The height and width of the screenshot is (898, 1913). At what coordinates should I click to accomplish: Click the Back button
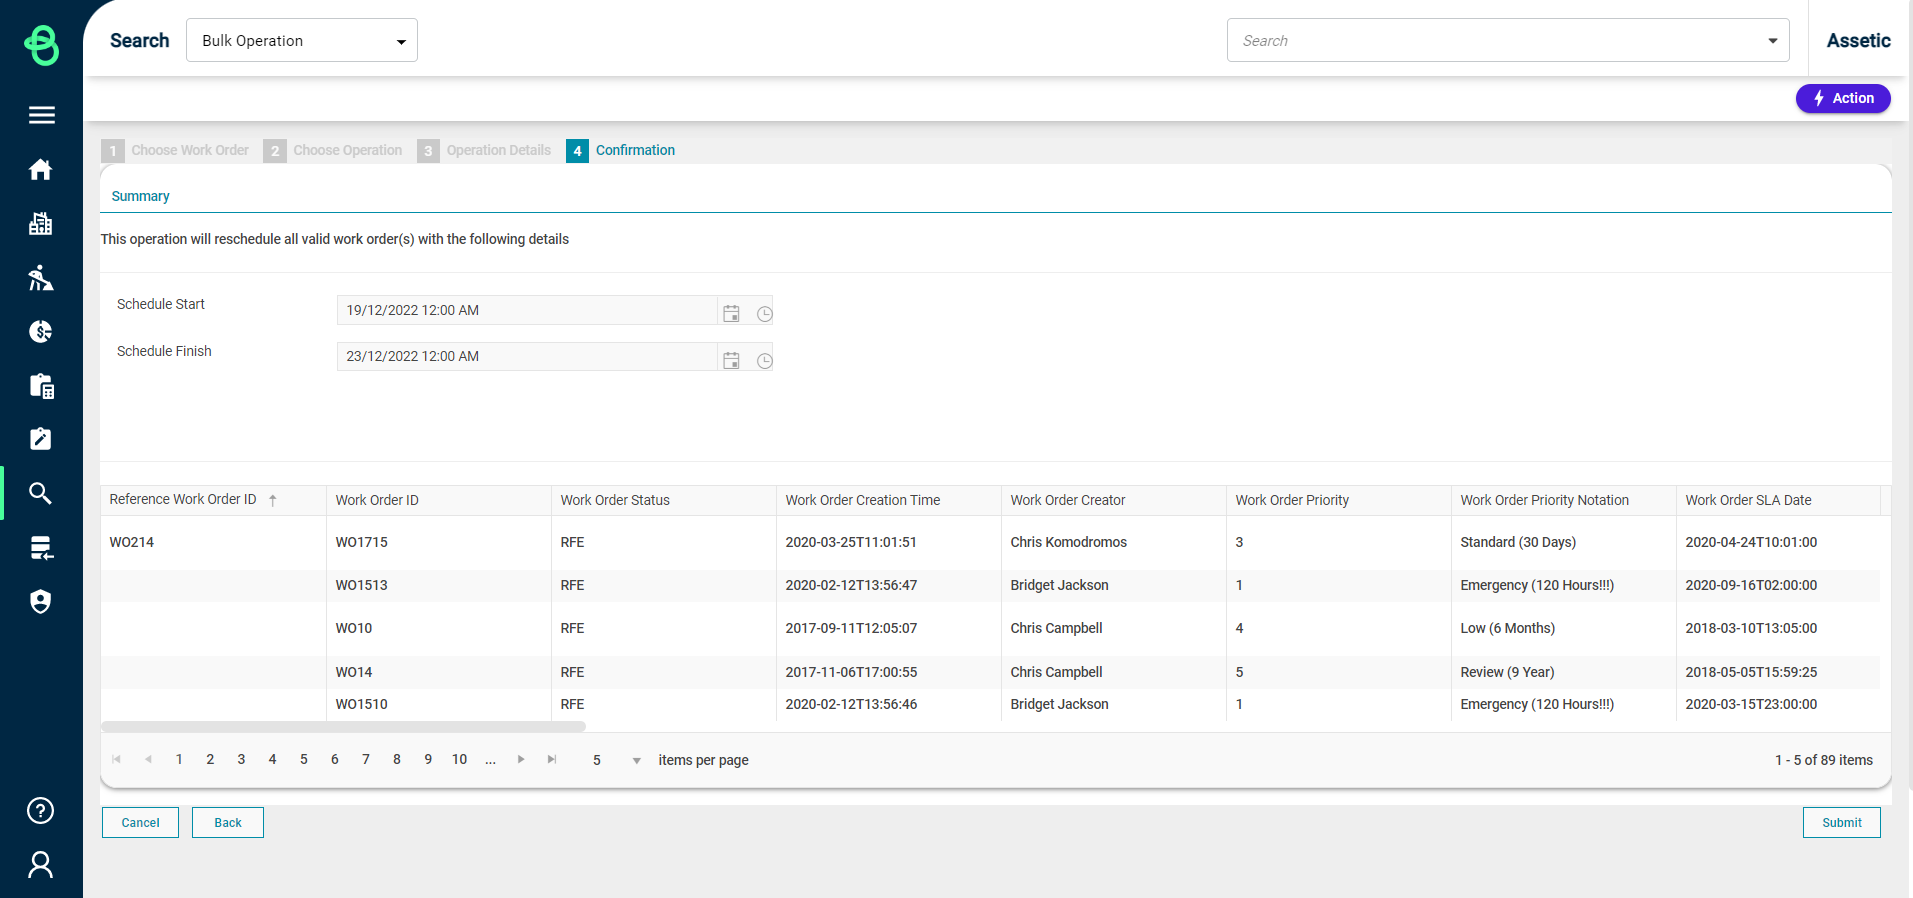pos(228,822)
